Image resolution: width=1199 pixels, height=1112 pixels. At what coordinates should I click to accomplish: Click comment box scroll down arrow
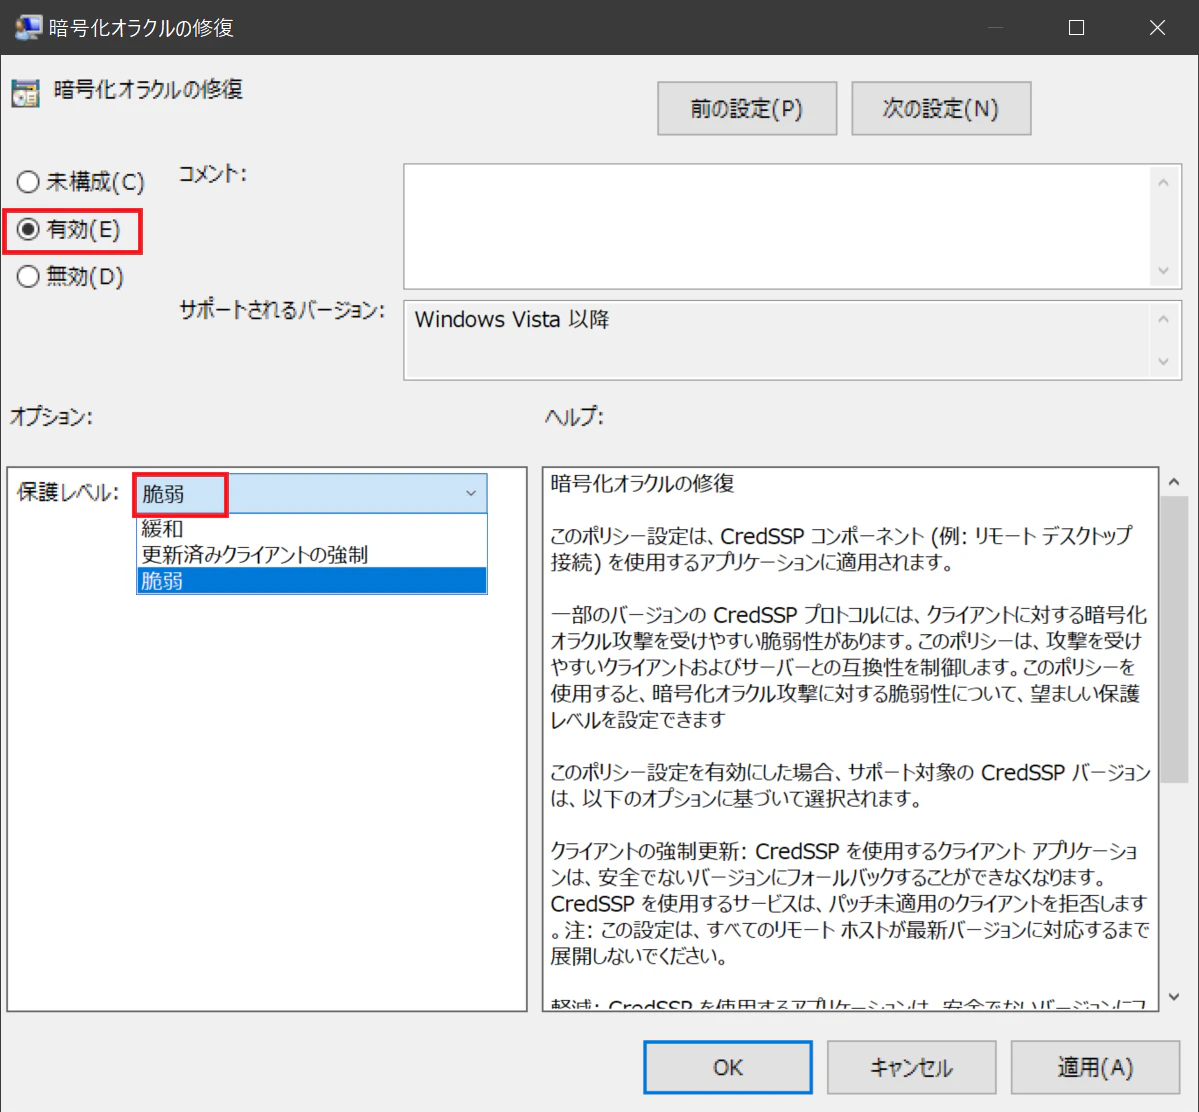pos(1163,271)
